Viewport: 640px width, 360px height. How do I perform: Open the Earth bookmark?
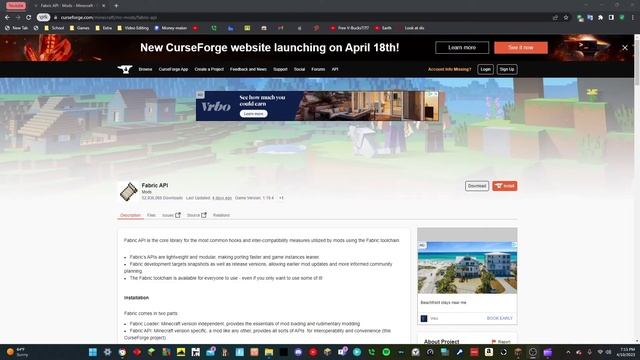coord(383,28)
